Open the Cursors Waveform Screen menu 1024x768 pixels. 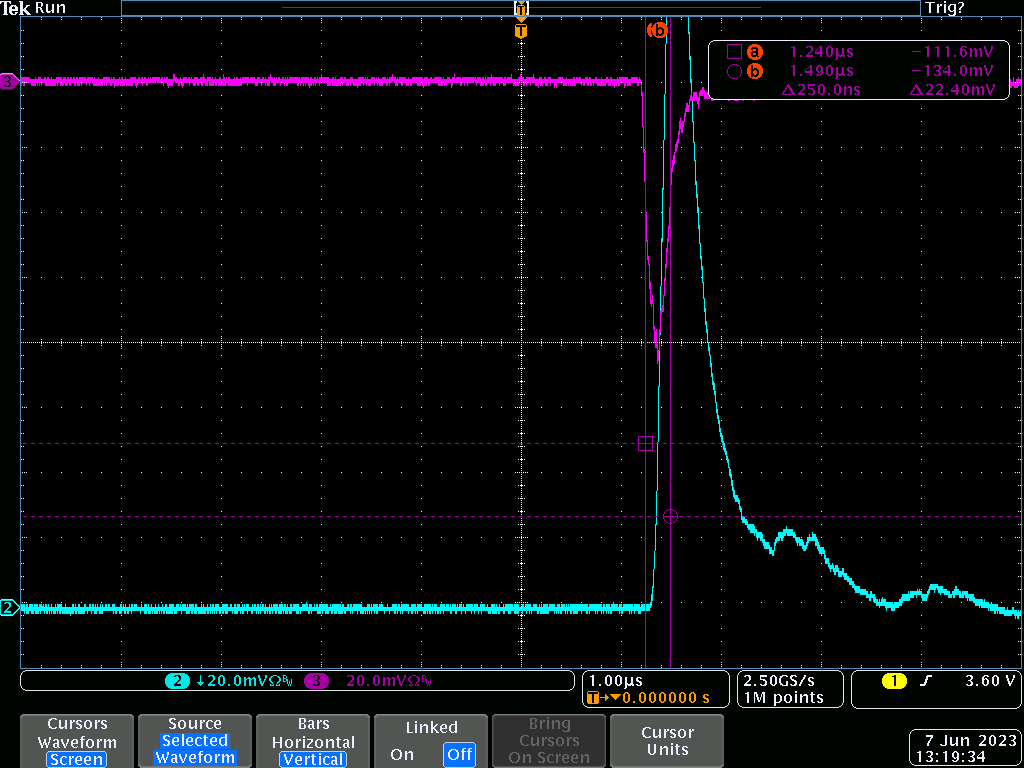tap(77, 740)
